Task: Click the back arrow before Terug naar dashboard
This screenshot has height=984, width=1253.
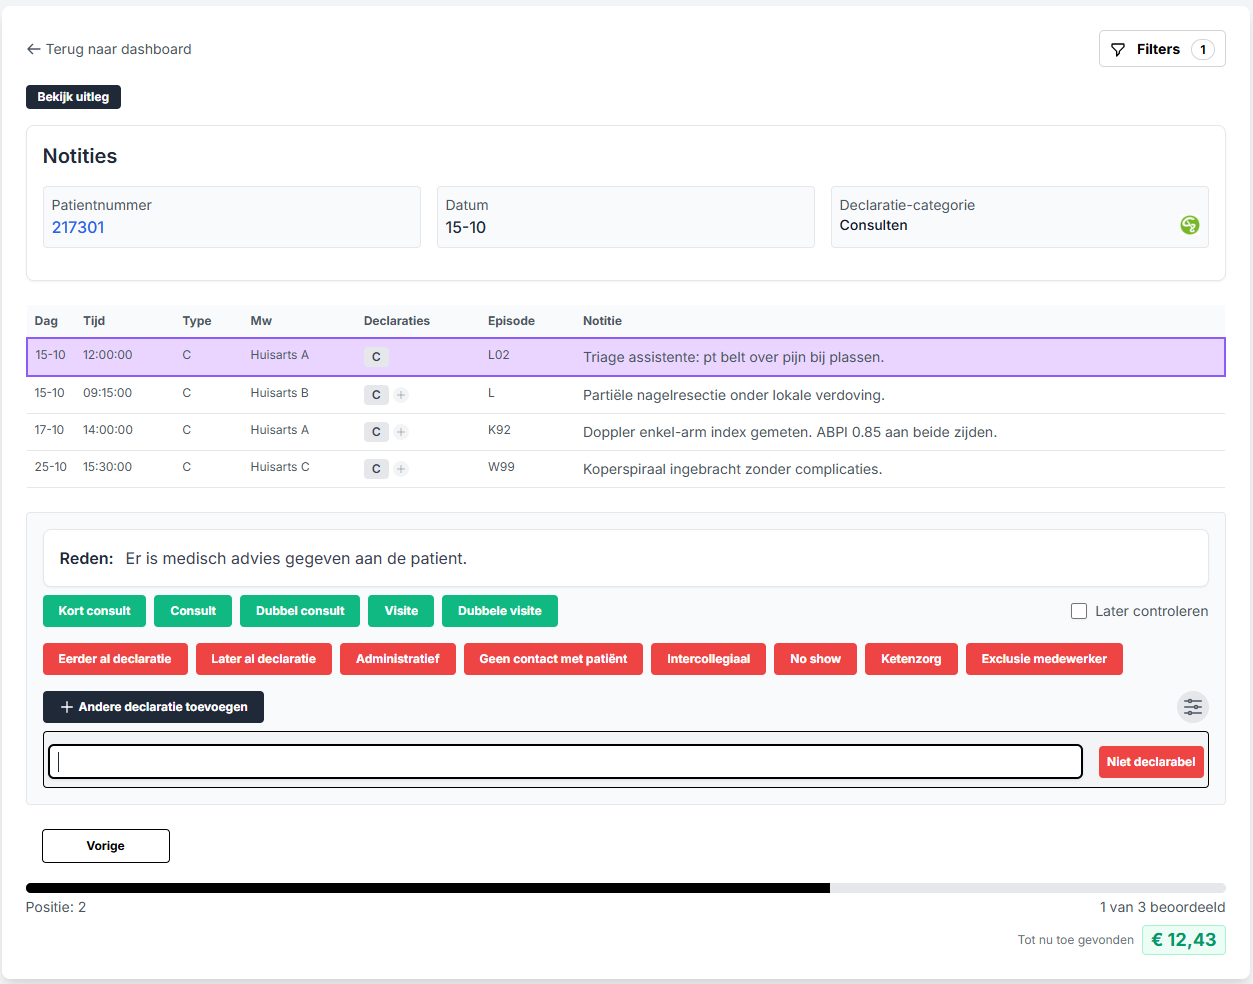Action: tap(33, 48)
